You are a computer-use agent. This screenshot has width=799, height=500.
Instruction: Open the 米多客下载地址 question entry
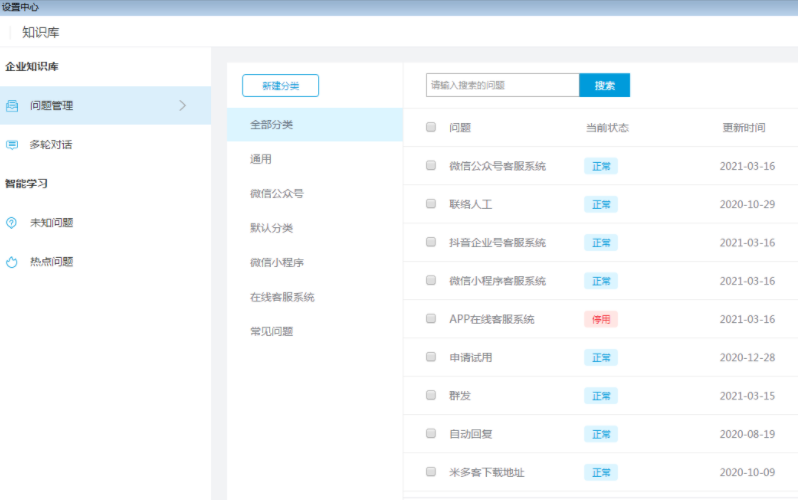(486, 472)
